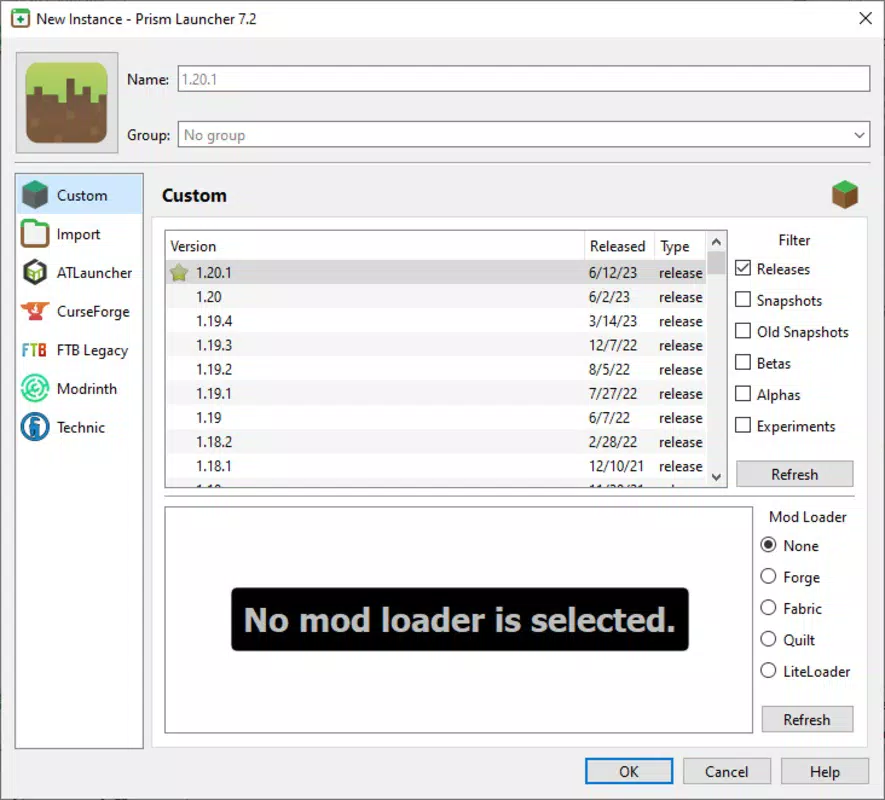Viewport: 885px width, 800px height.
Task: Click the 12/10/21 release date cell
Action: tap(616, 466)
